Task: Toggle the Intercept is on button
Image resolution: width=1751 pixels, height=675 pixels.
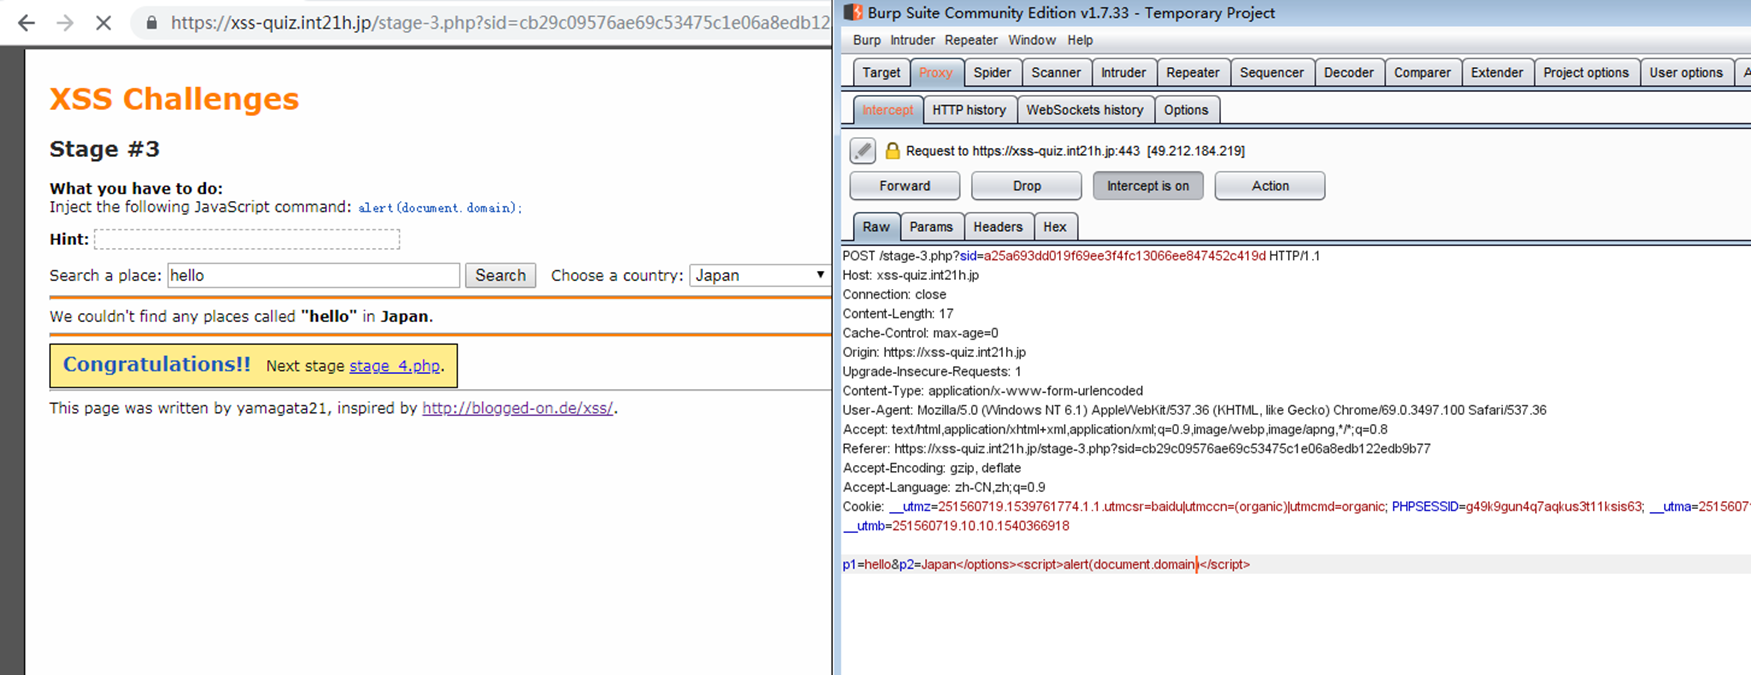Action: click(x=1148, y=186)
